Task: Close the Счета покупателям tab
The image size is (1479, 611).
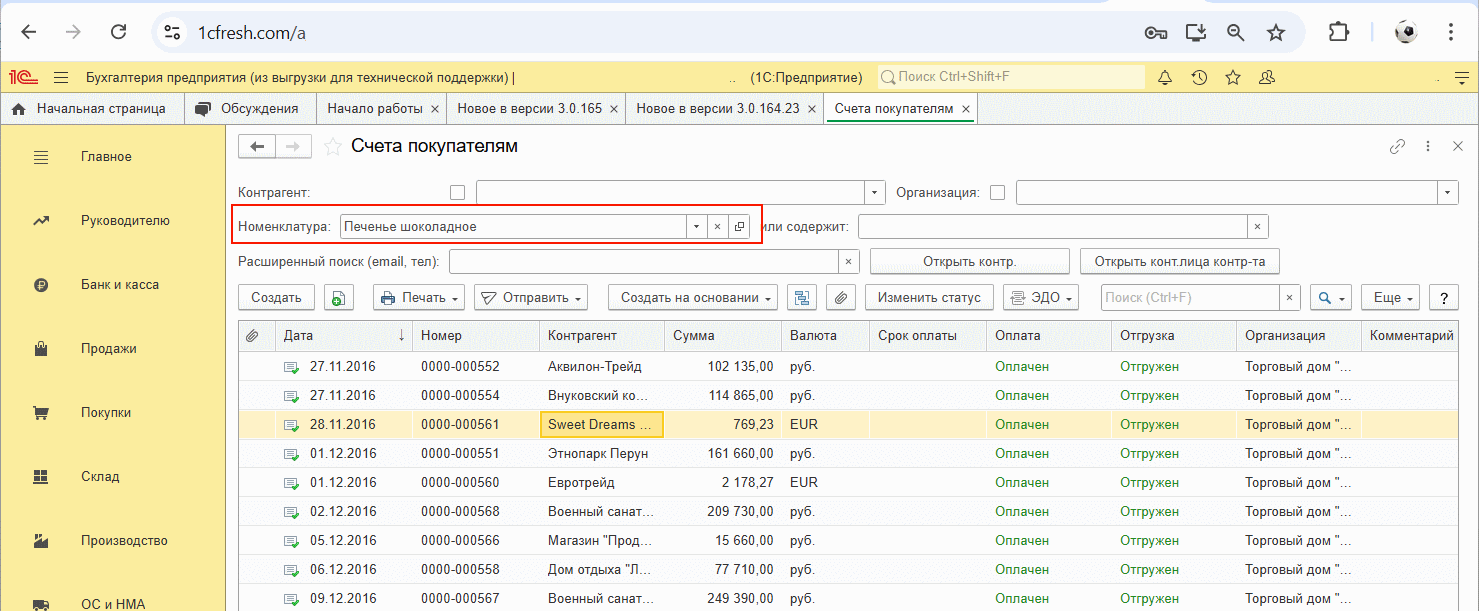Action: point(965,109)
